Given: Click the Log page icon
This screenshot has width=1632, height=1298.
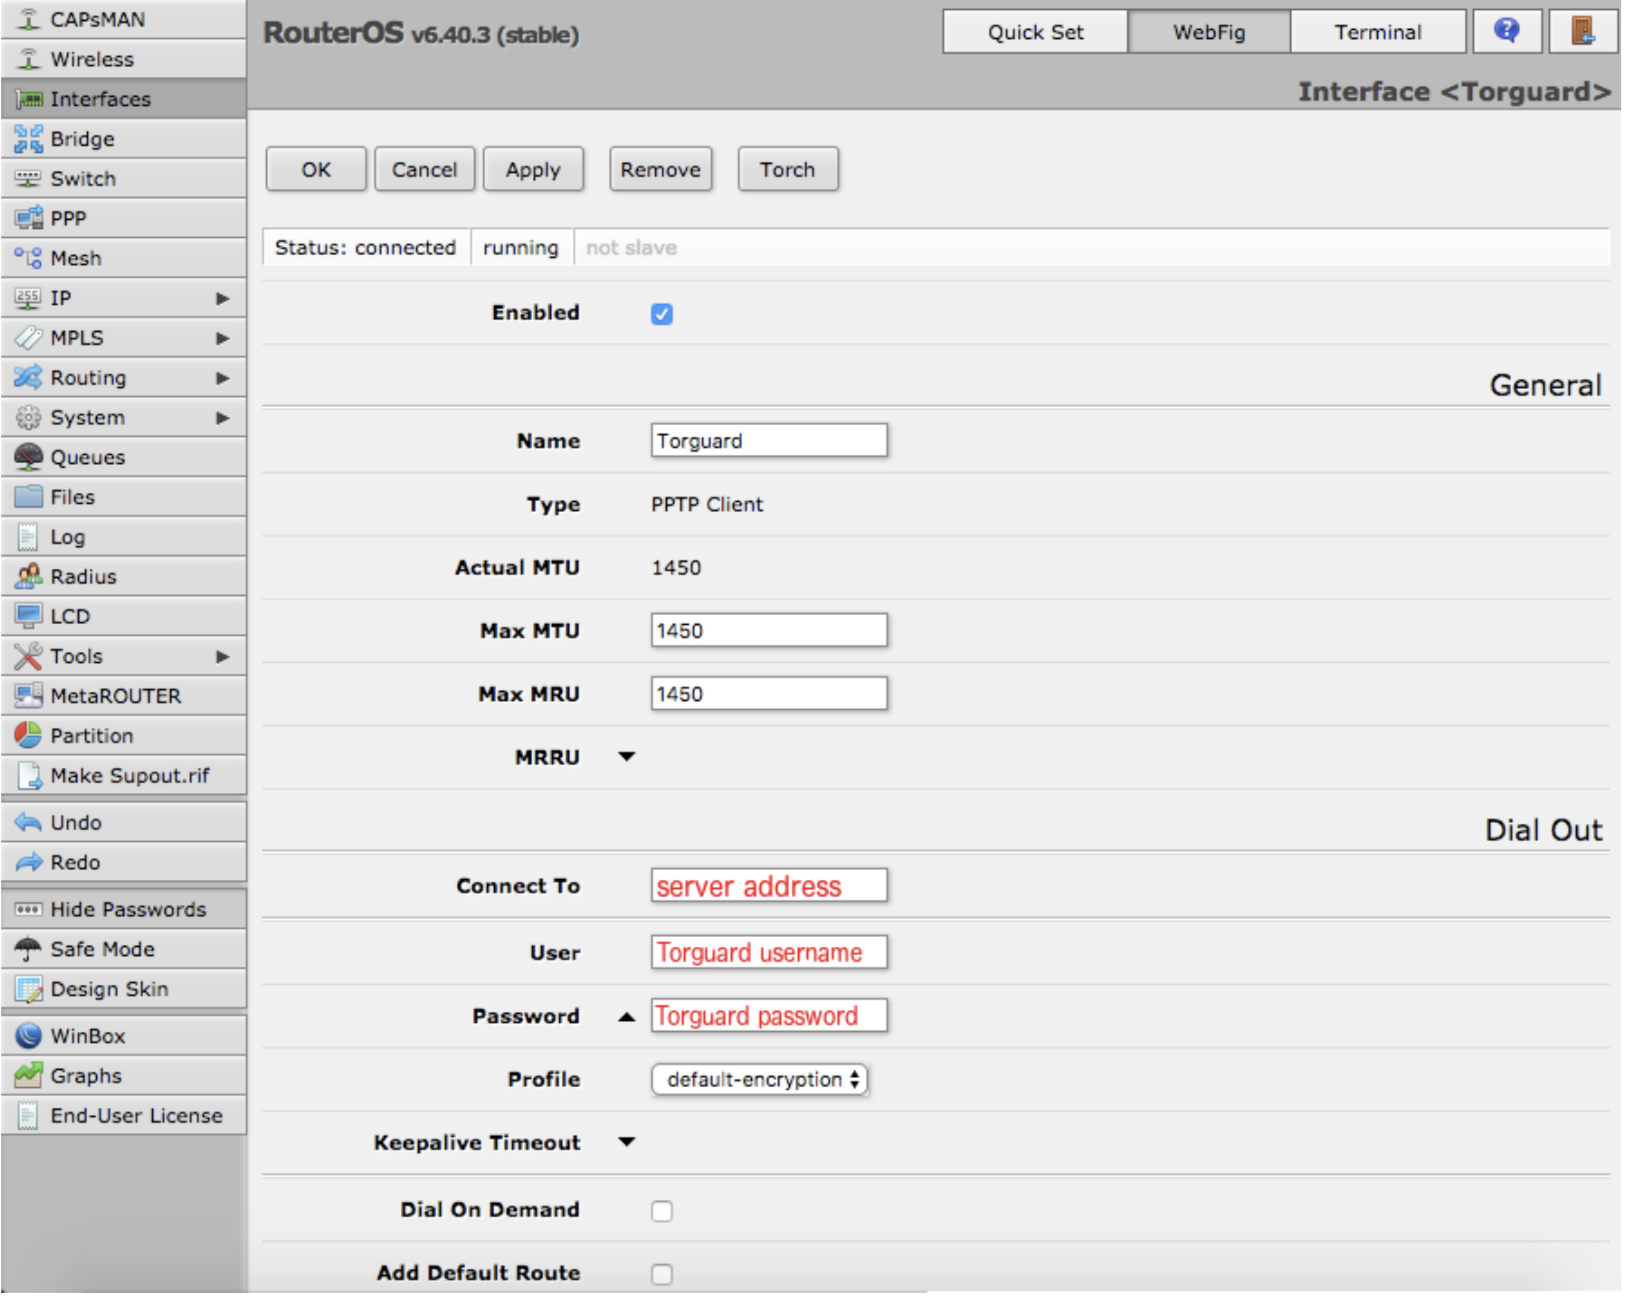Looking at the screenshot, I should [x=28, y=537].
